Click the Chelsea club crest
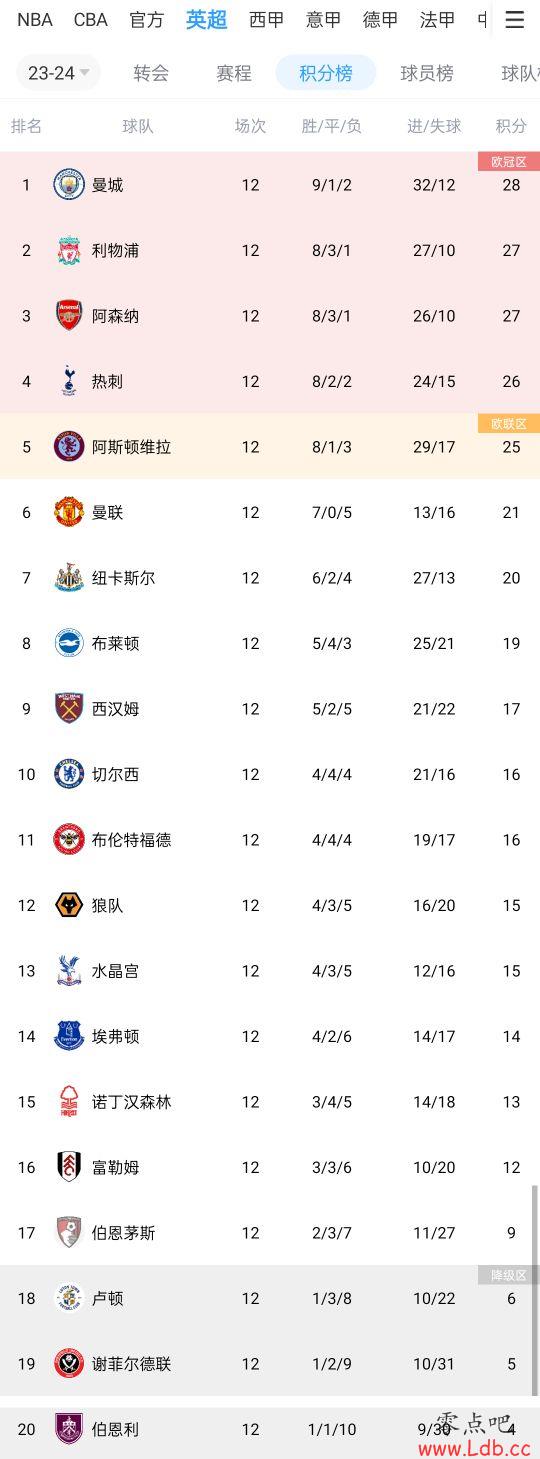 coord(69,774)
